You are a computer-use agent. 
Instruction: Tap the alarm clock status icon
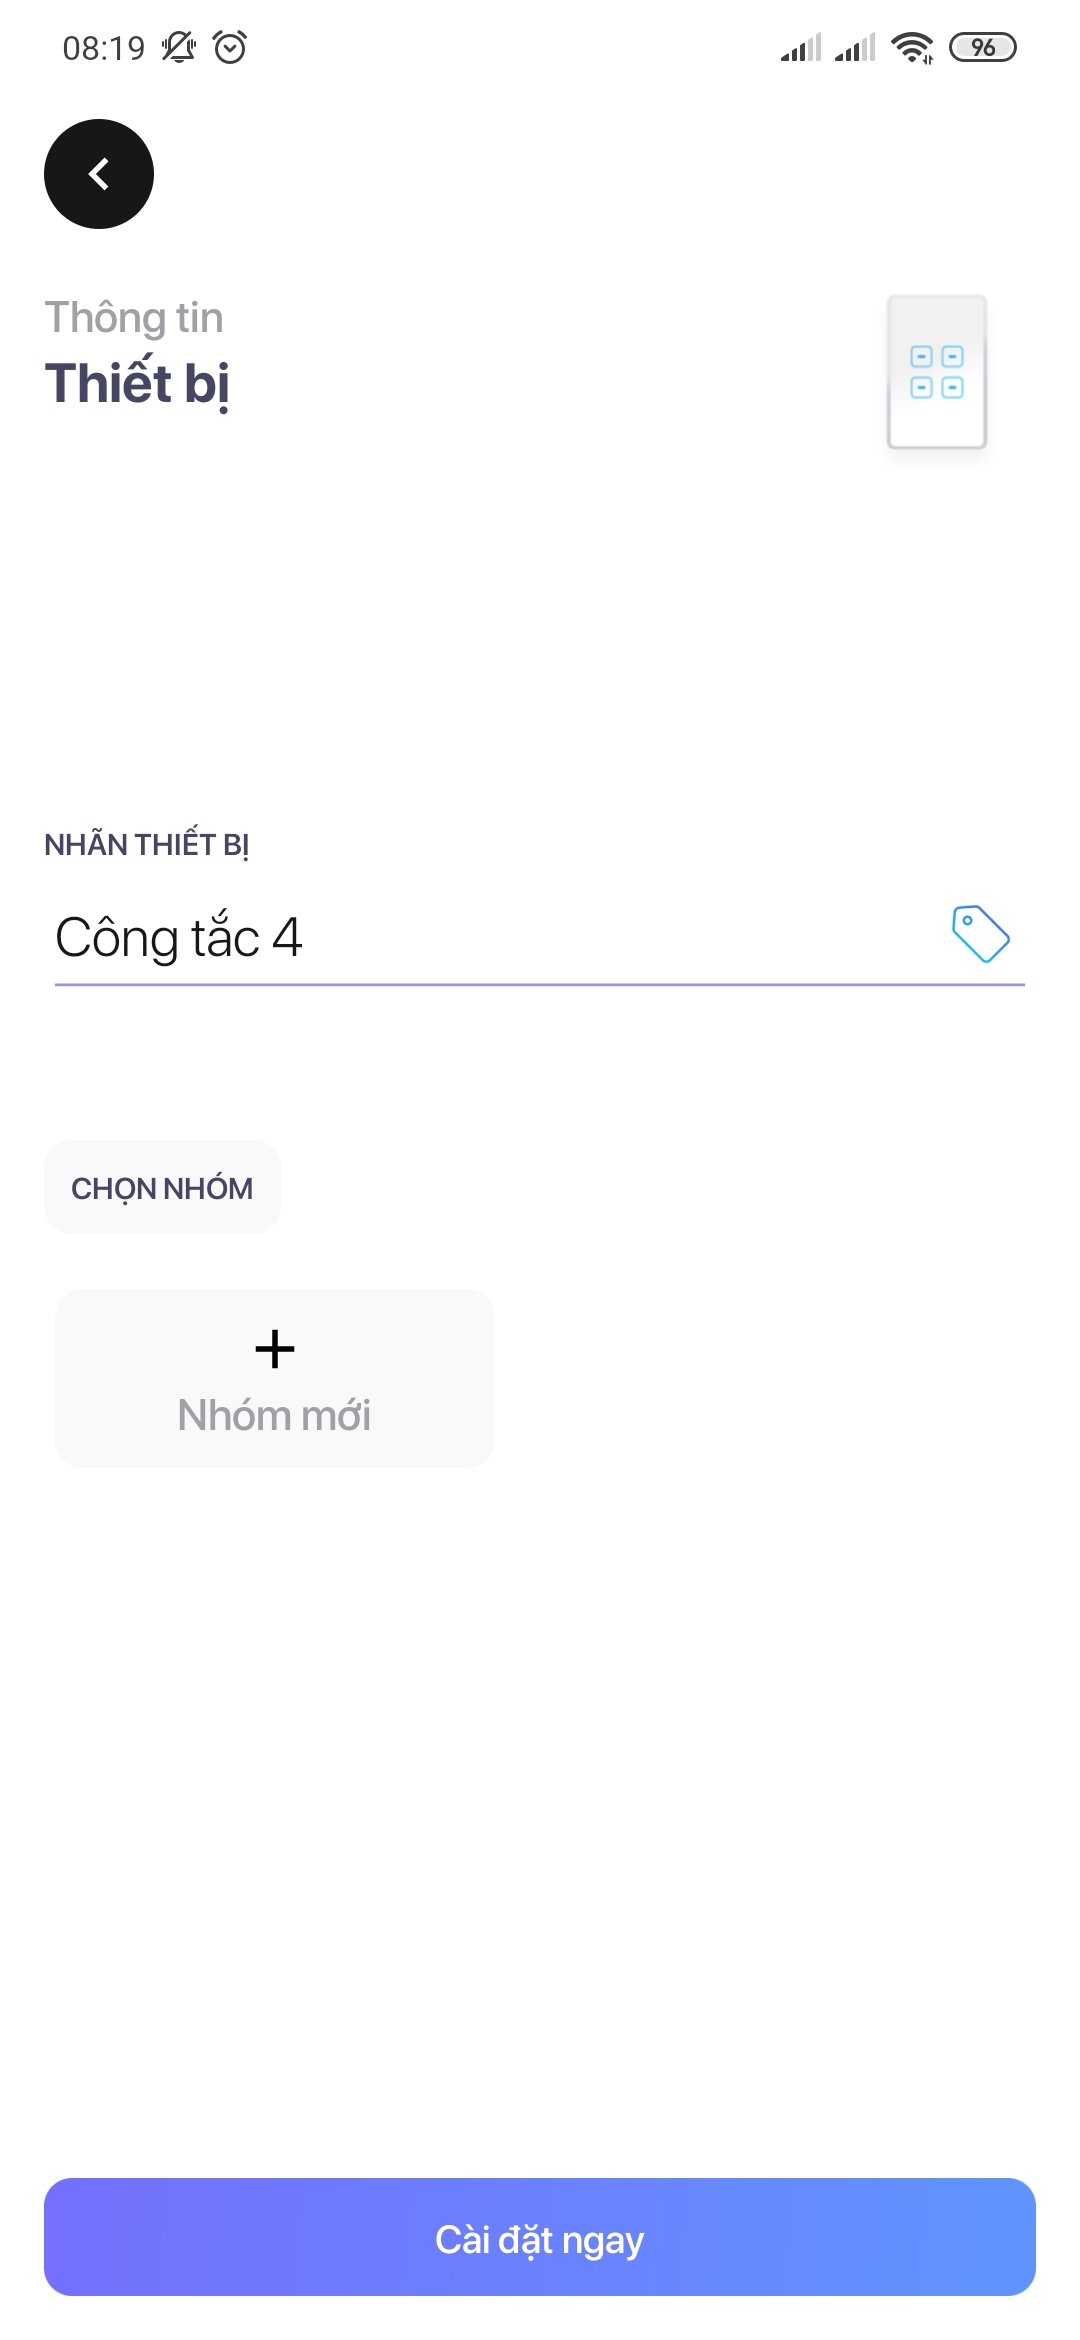click(x=230, y=47)
